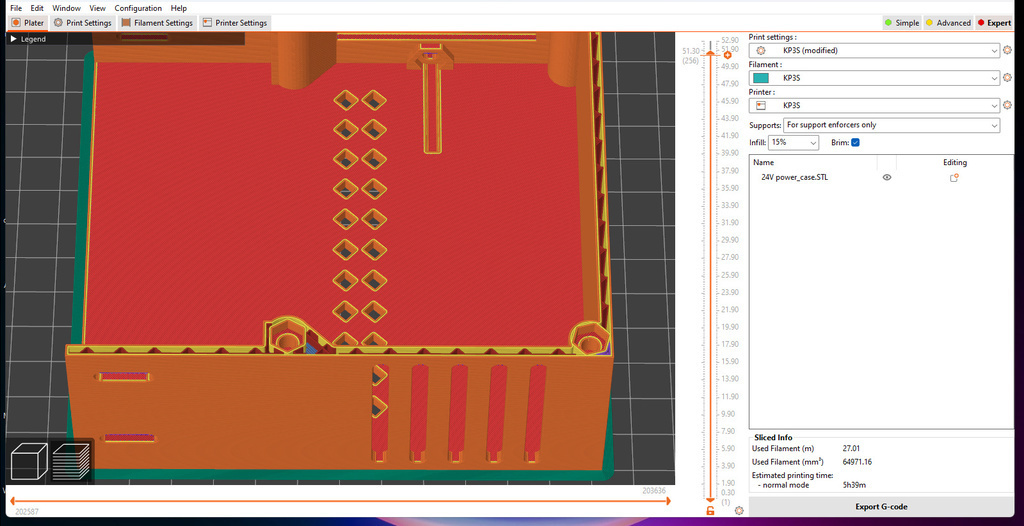The image size is (1024, 526).
Task: Switch to the 3D editor view cube
Action: [29, 463]
